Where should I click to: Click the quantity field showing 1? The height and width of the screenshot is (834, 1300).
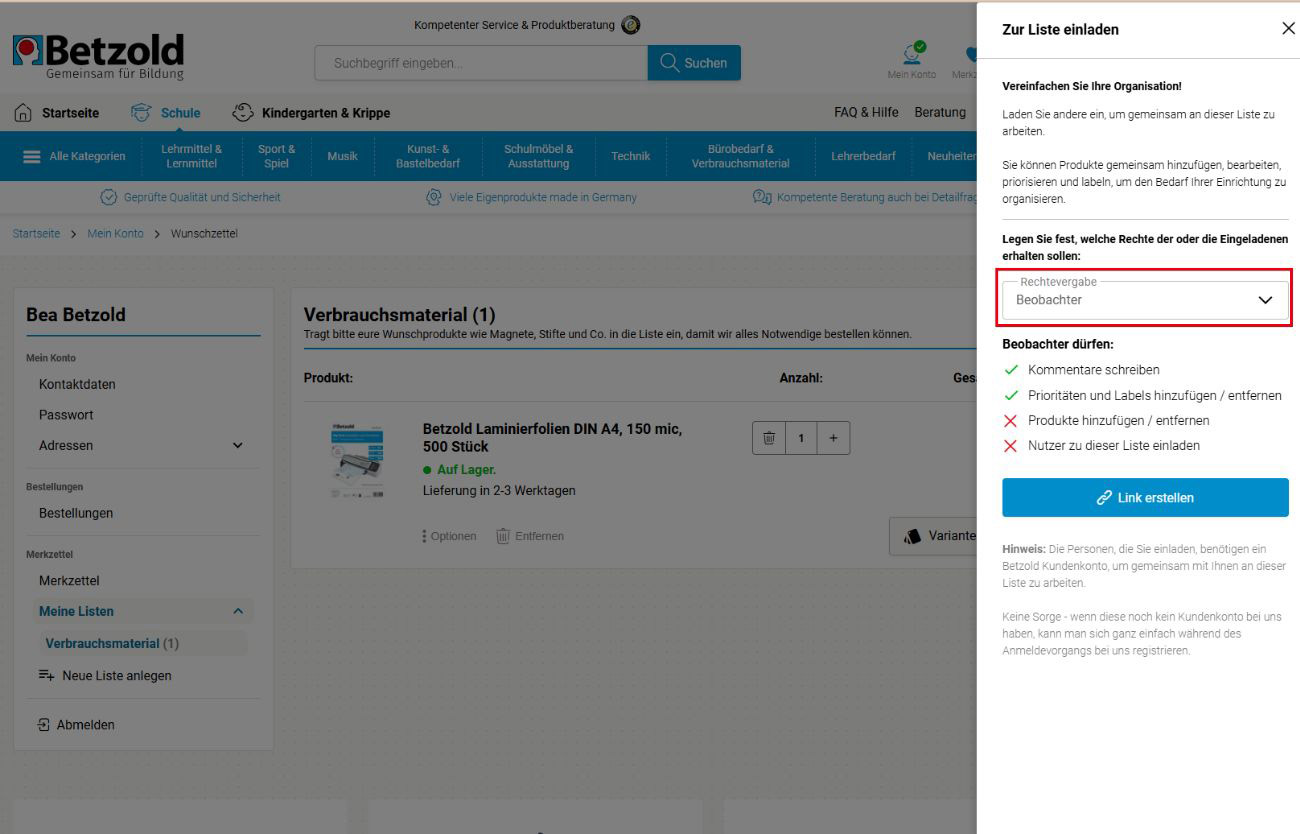click(800, 438)
